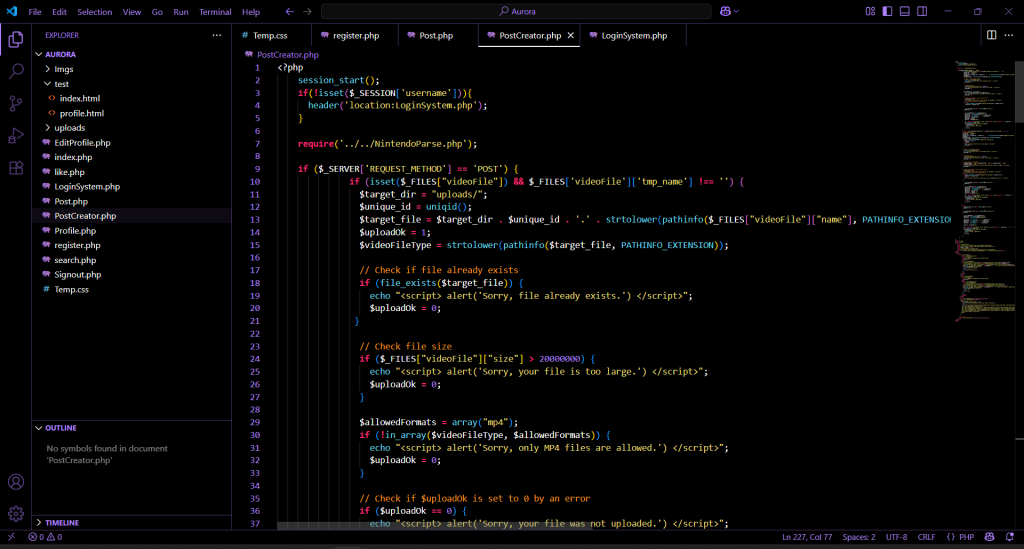Open notifications bell in status bar
This screenshot has height=549, width=1024.
[x=1010, y=537]
